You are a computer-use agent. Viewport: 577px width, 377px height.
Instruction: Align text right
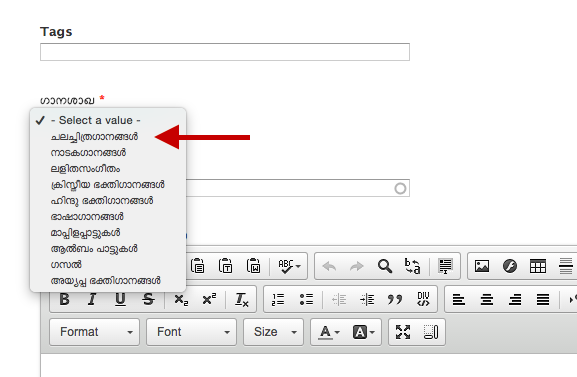[x=515, y=299]
